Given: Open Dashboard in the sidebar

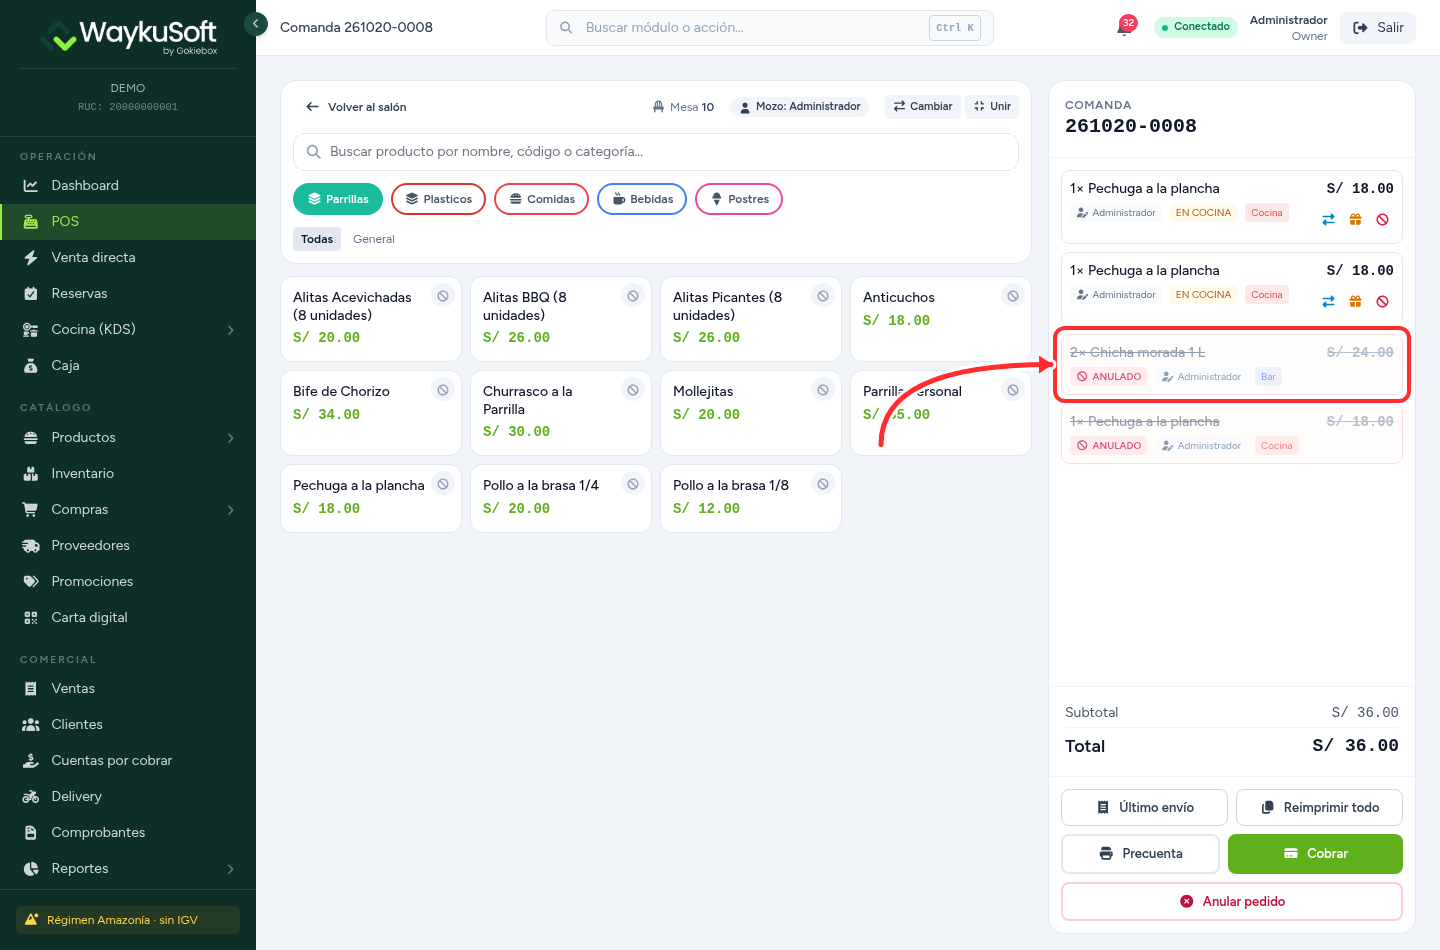Looking at the screenshot, I should (128, 185).
